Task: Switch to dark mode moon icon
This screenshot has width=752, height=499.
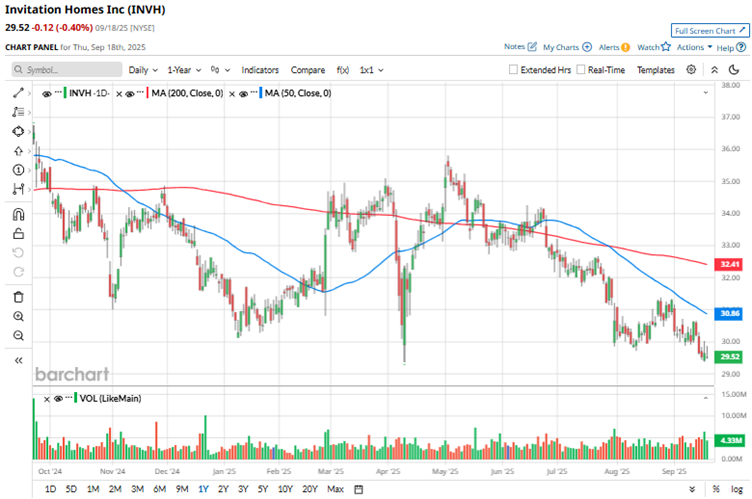Action: (x=734, y=70)
